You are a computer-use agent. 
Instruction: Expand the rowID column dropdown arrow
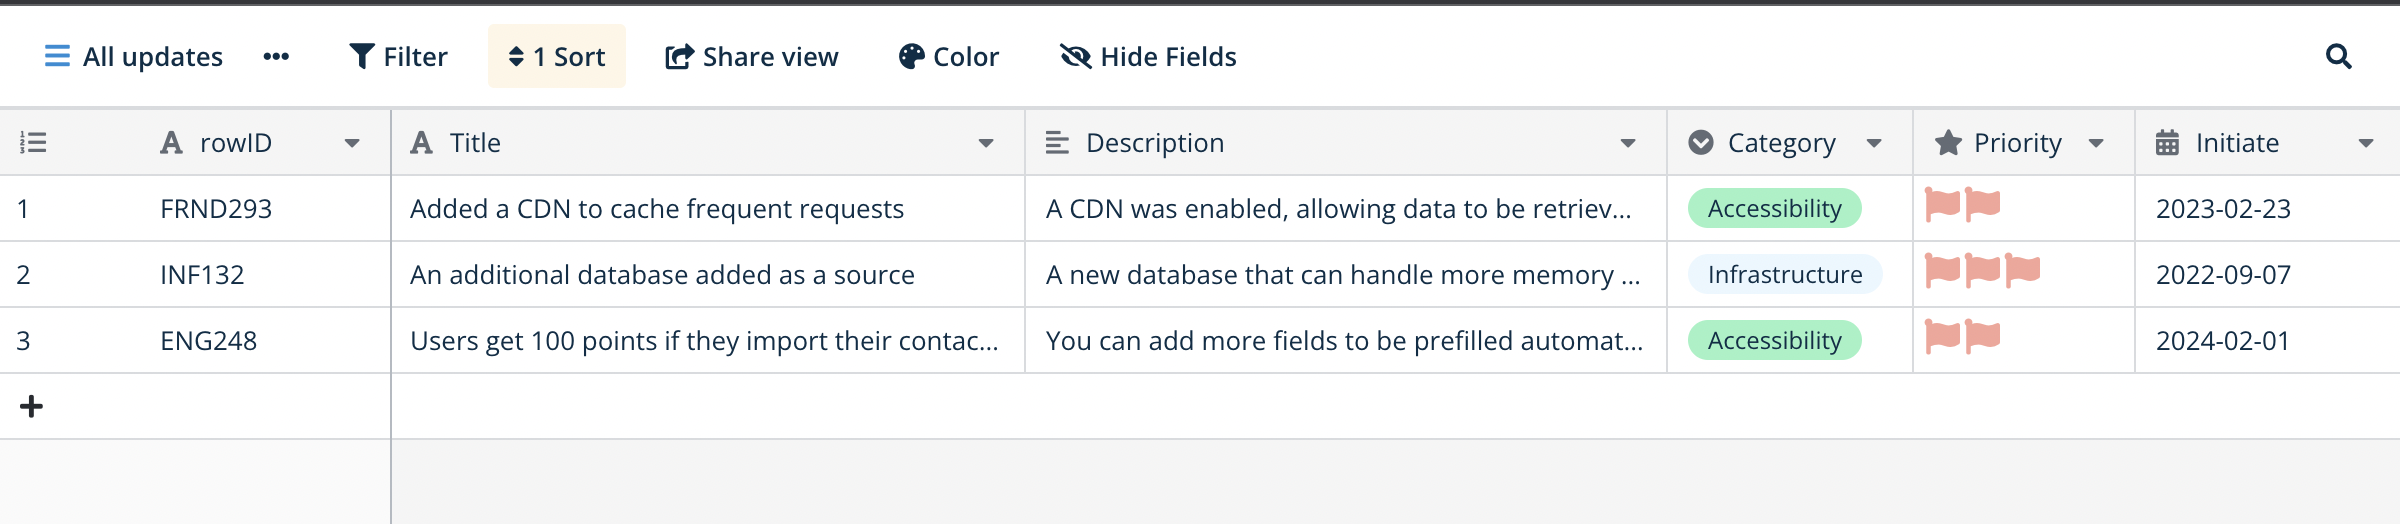click(x=352, y=143)
